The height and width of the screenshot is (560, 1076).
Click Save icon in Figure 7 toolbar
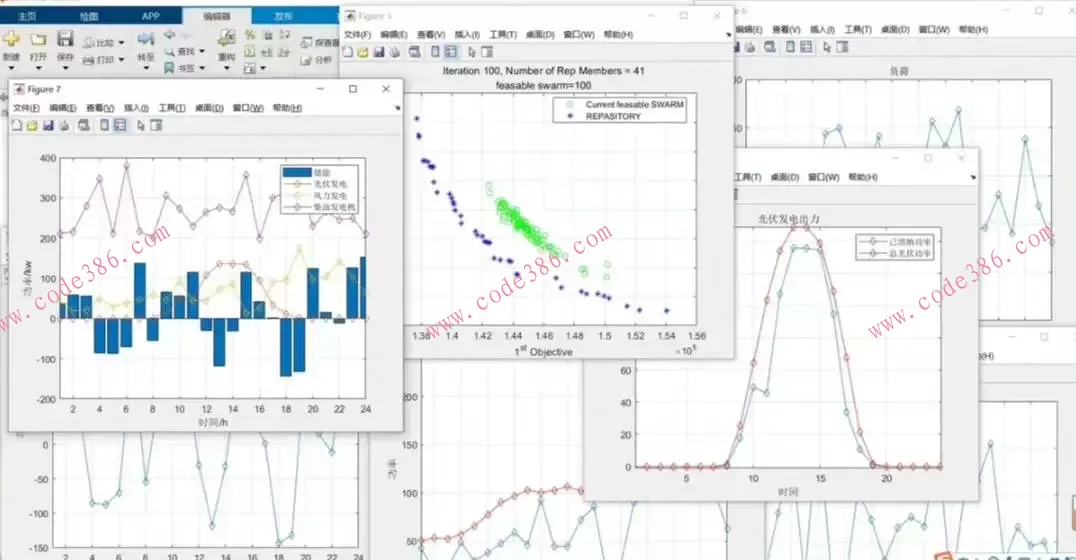coord(48,126)
